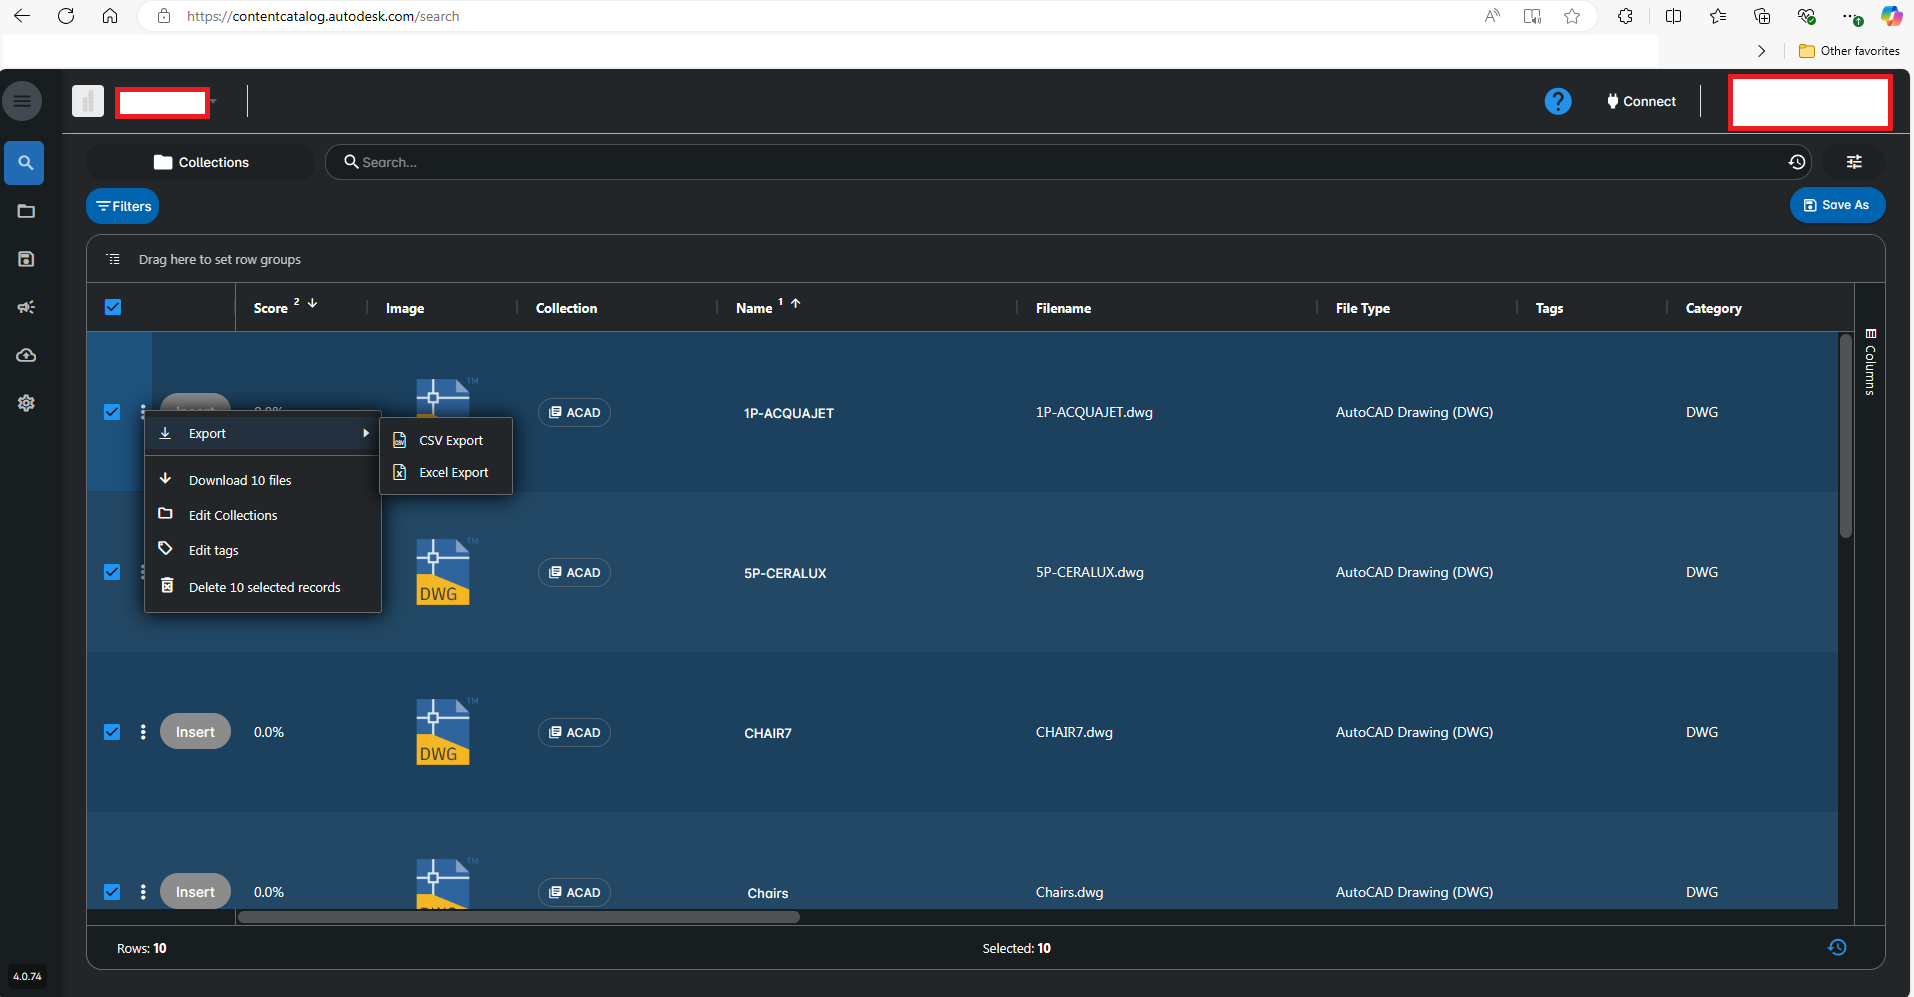Select Edit Collections menu item
1914x997 pixels.
263,515
